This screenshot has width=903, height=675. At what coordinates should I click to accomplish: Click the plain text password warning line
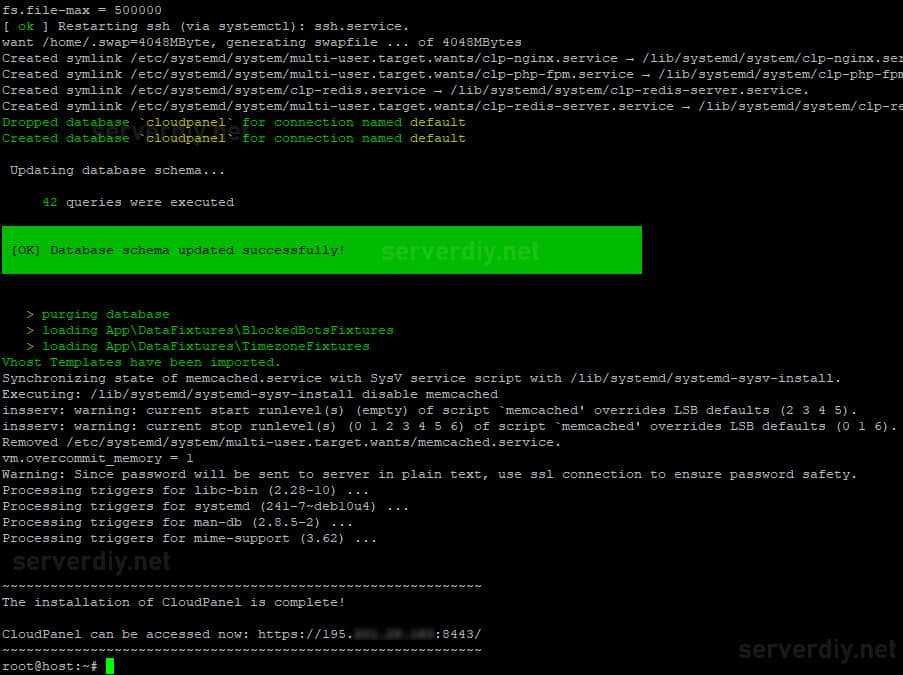429,474
